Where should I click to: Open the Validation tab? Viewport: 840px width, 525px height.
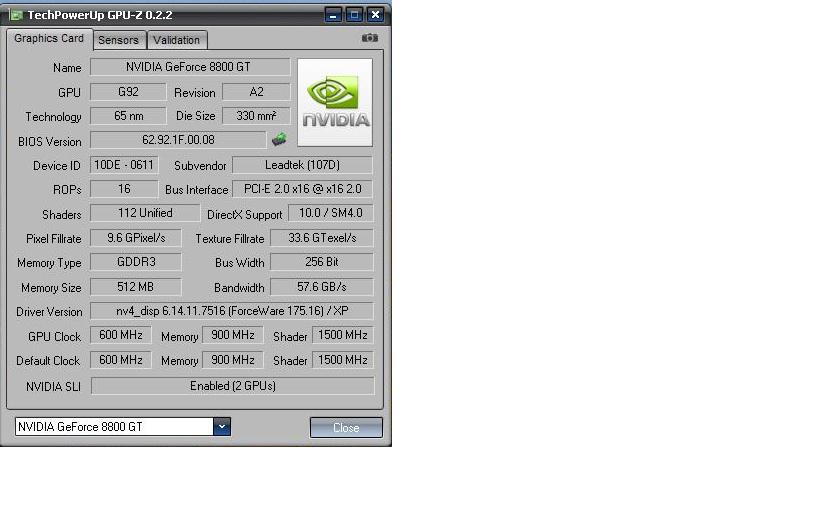tap(177, 40)
